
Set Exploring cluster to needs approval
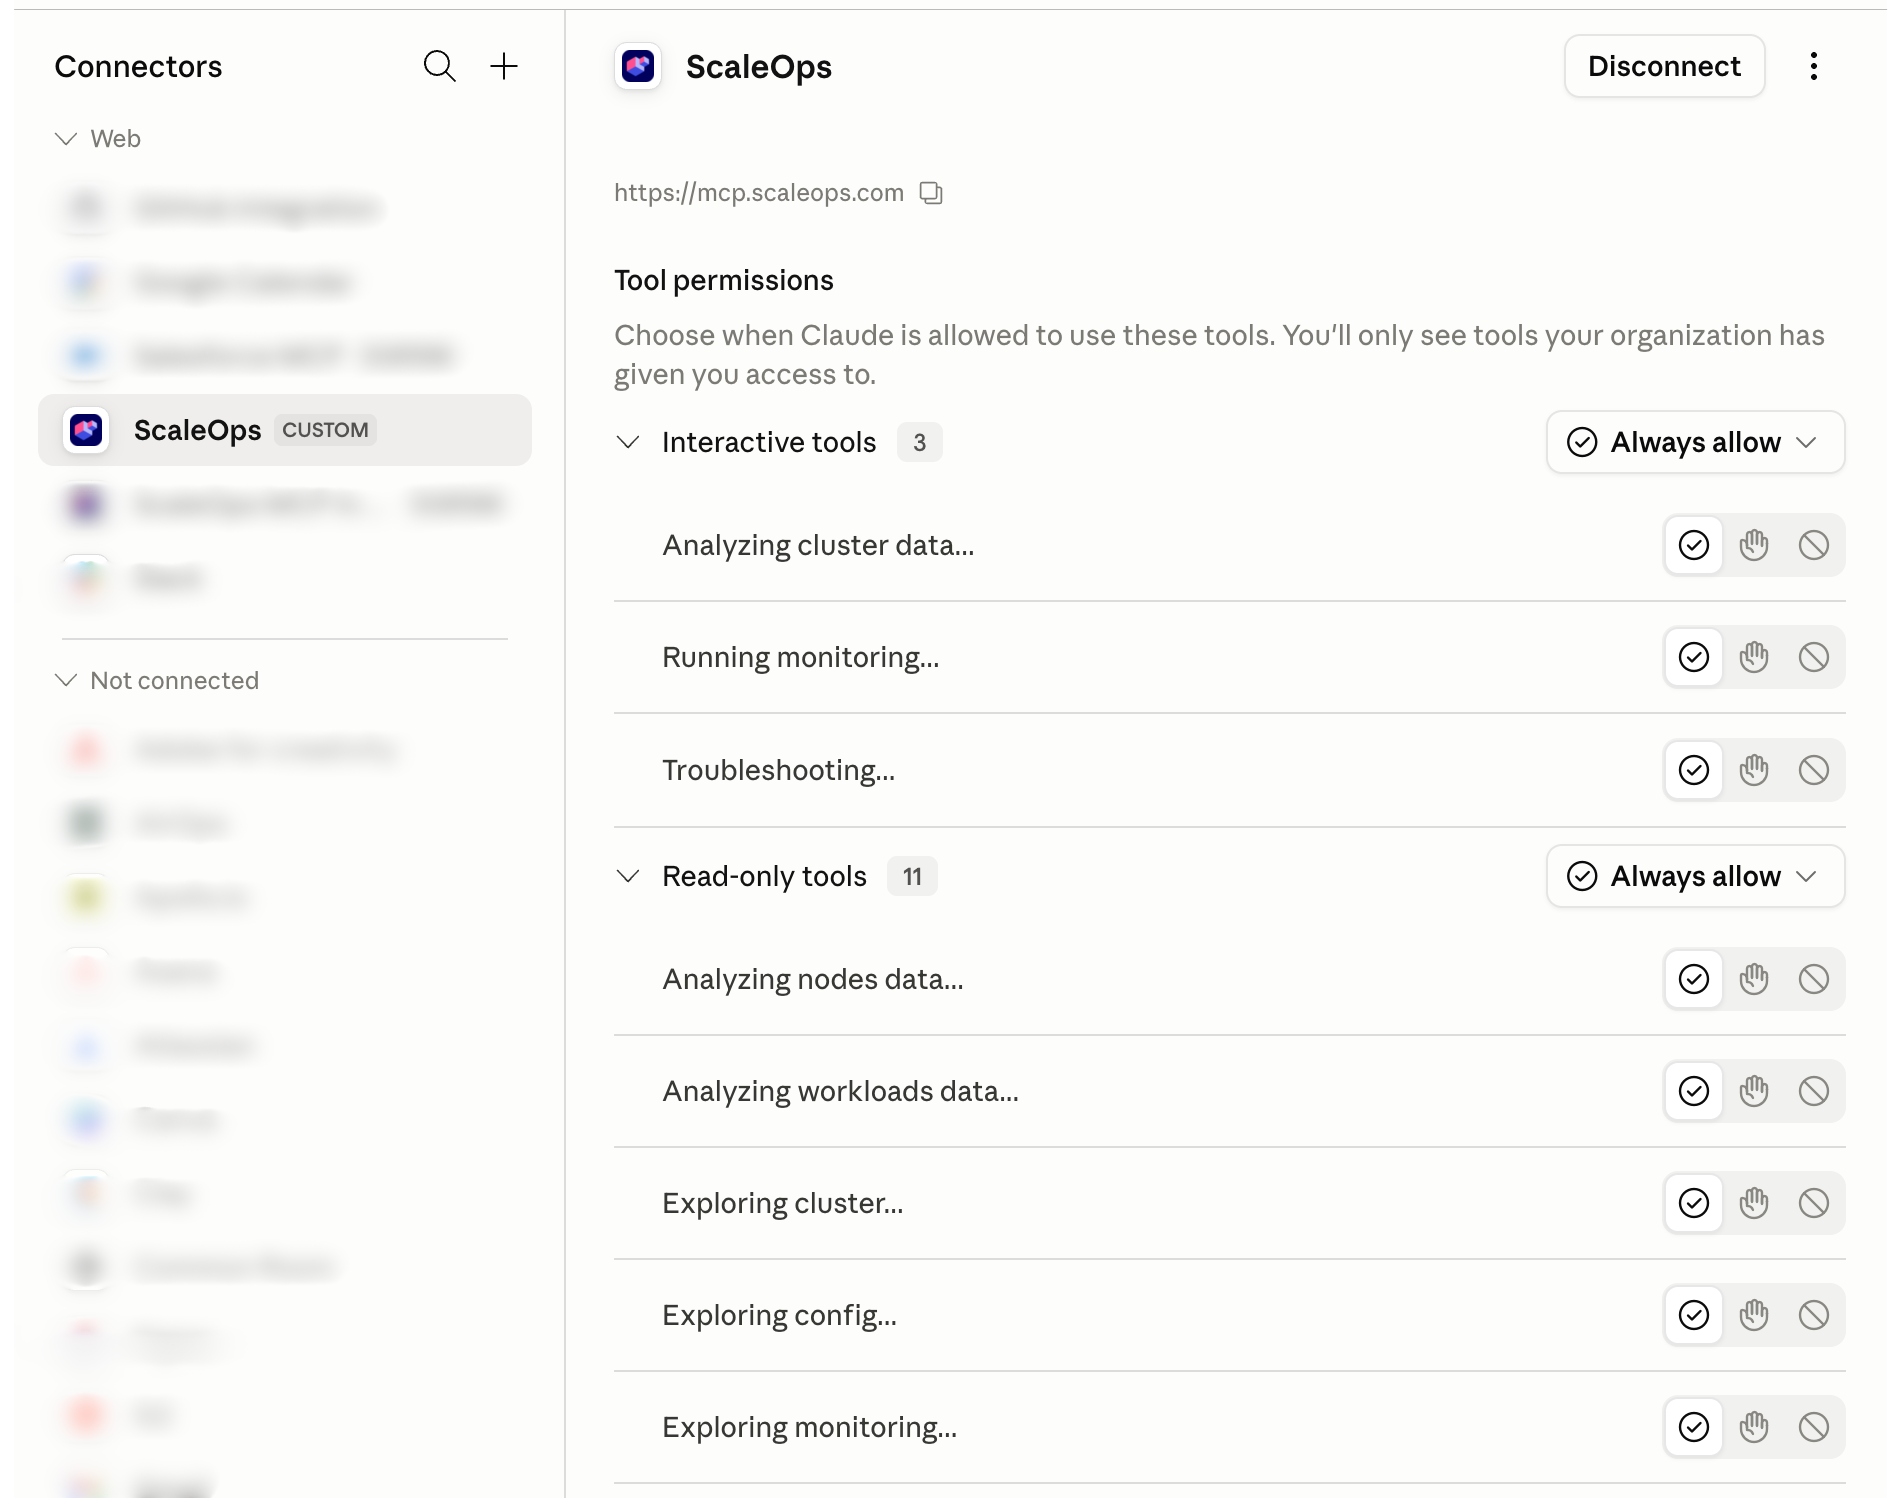[x=1753, y=1203]
